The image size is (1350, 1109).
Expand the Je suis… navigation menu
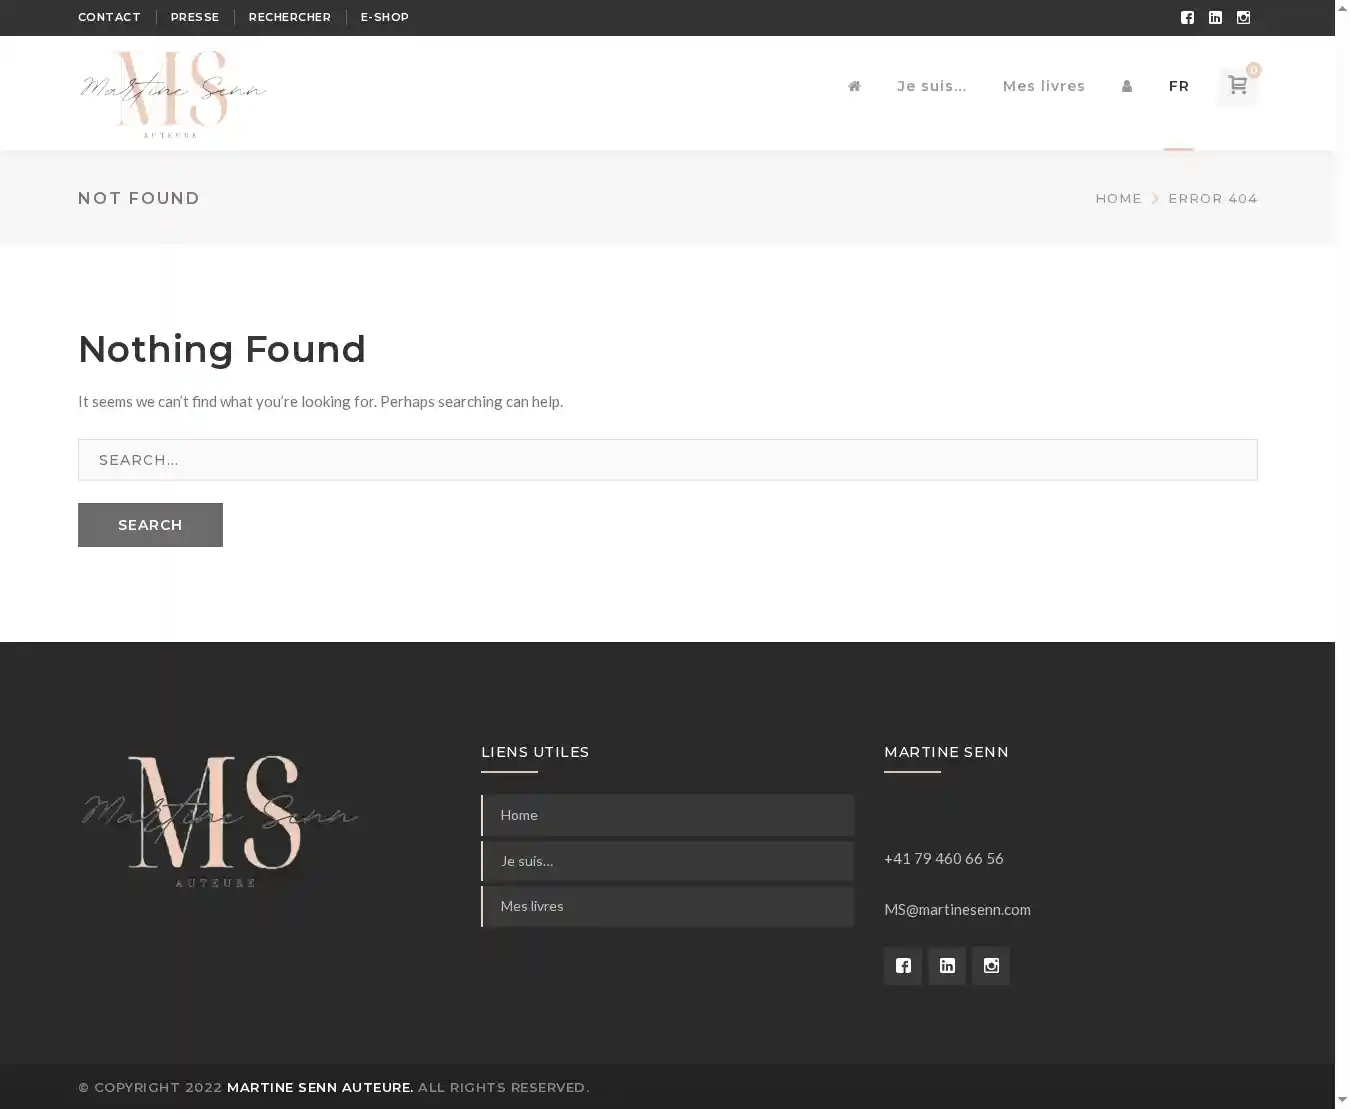pyautogui.click(x=931, y=86)
